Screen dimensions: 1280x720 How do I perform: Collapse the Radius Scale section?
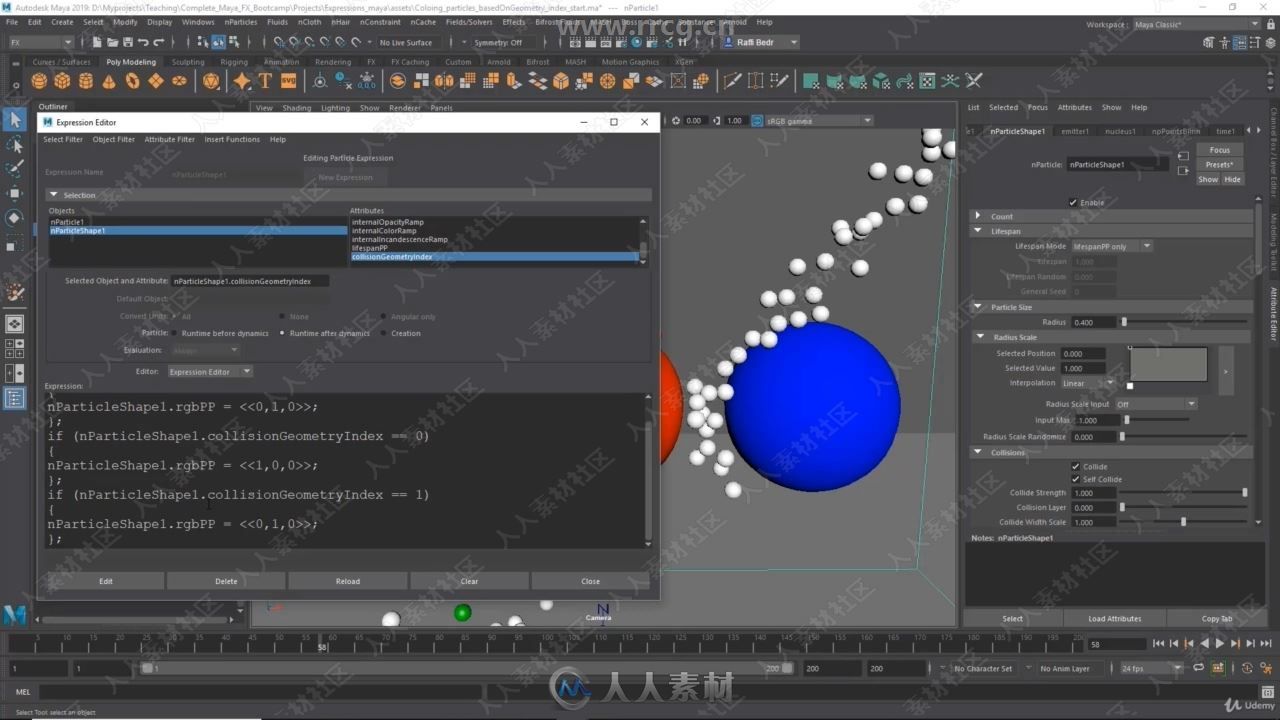click(981, 337)
